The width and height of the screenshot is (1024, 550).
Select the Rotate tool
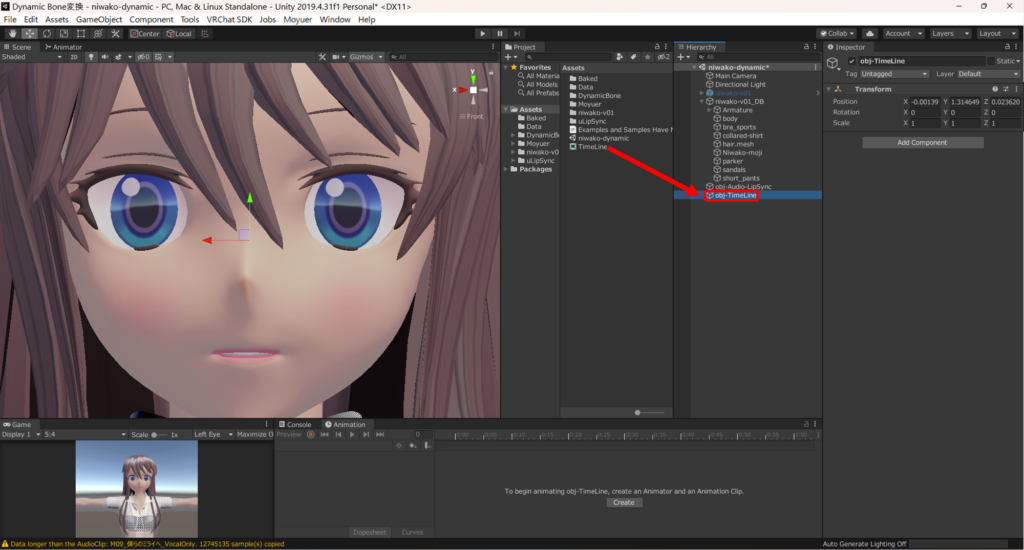click(46, 33)
